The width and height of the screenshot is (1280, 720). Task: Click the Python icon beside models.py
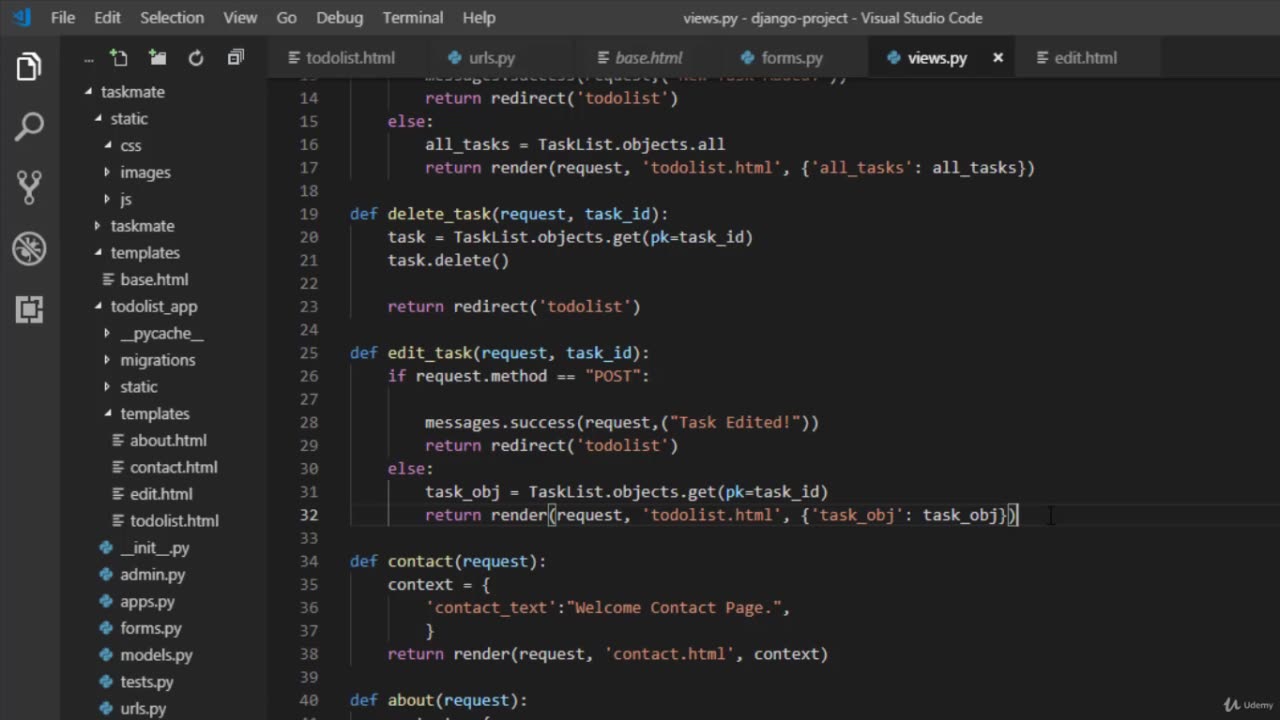(106, 655)
